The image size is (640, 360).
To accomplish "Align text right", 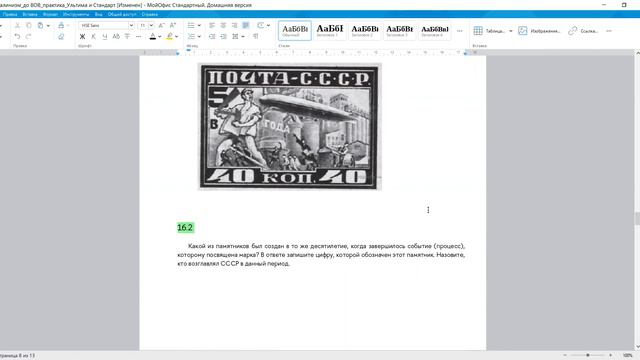I will pyautogui.click(x=234, y=25).
